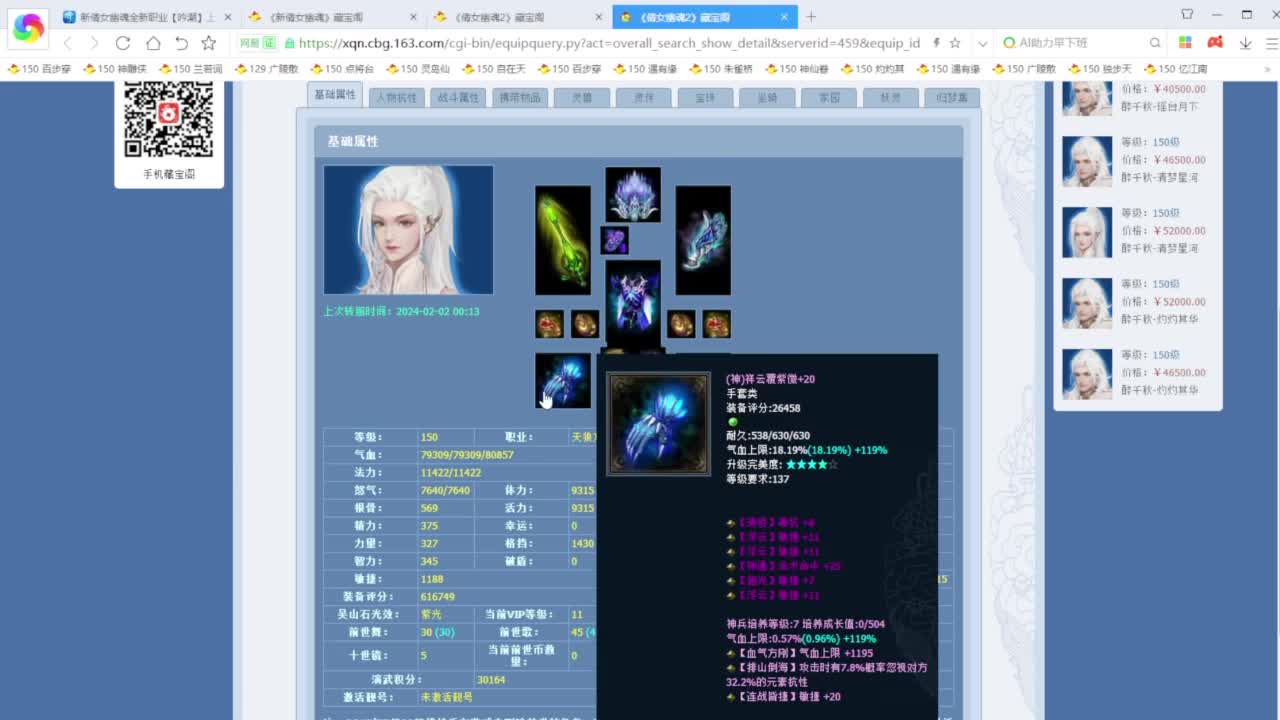The height and width of the screenshot is (720, 1280).
Task: Open the 150 神仙眷 bookmark
Action: (x=797, y=69)
